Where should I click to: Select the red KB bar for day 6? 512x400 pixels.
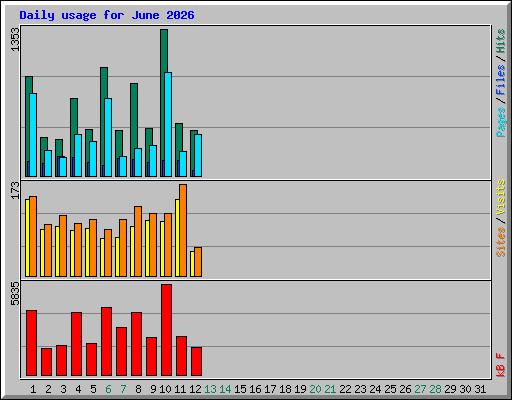coord(106,342)
